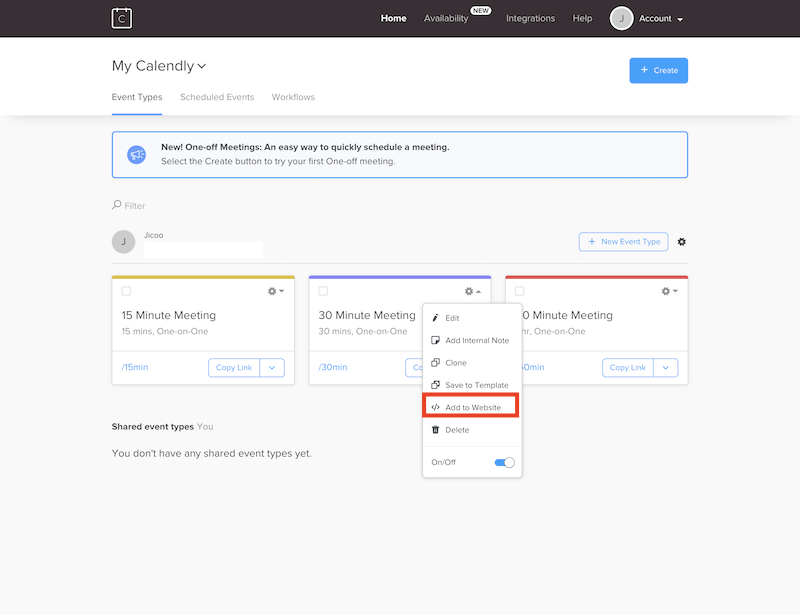Image resolution: width=800 pixels, height=615 pixels.
Task: Open the Account dropdown arrow
Action: coord(680,19)
